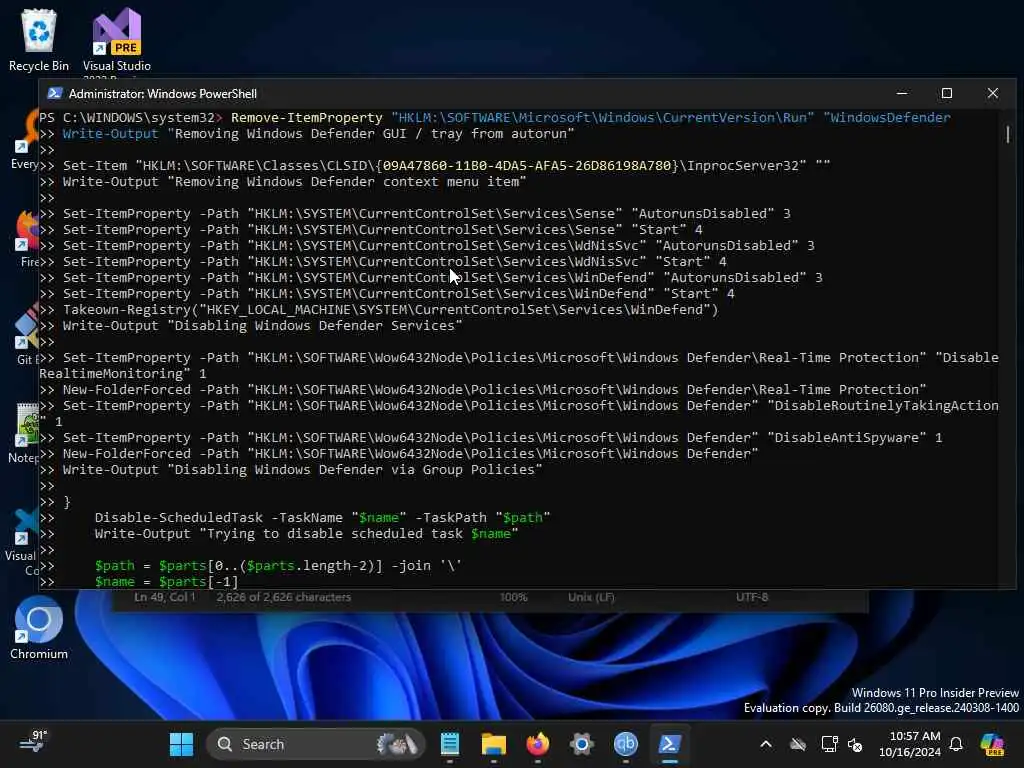
Task: Click 'Disabling Windows Defender via Group Policies' line
Action: pos(302,470)
